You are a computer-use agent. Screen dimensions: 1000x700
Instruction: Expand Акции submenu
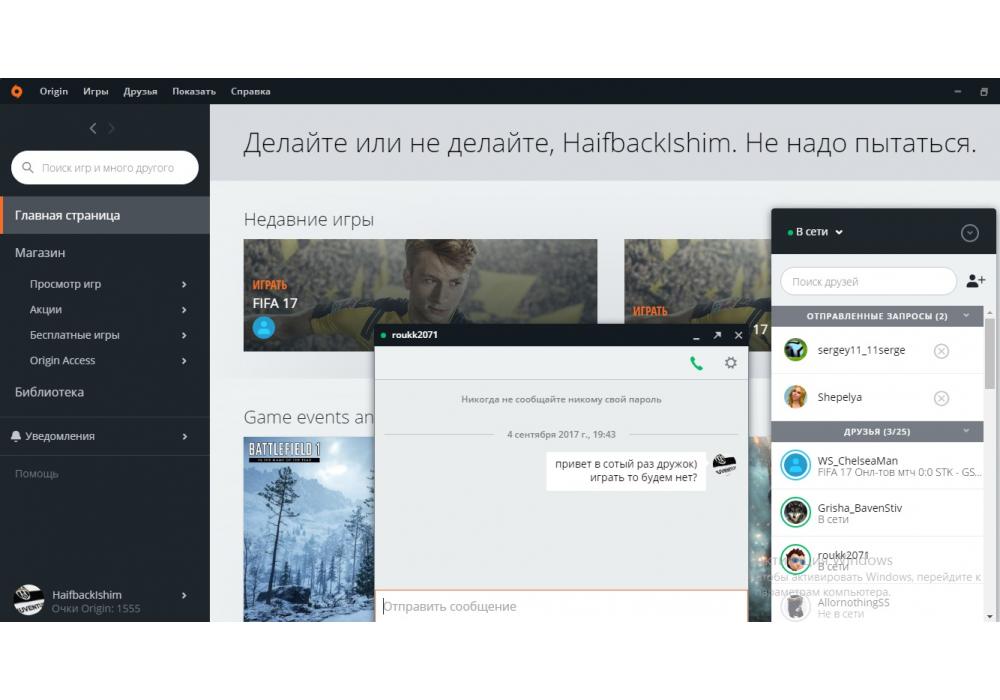(x=184, y=310)
